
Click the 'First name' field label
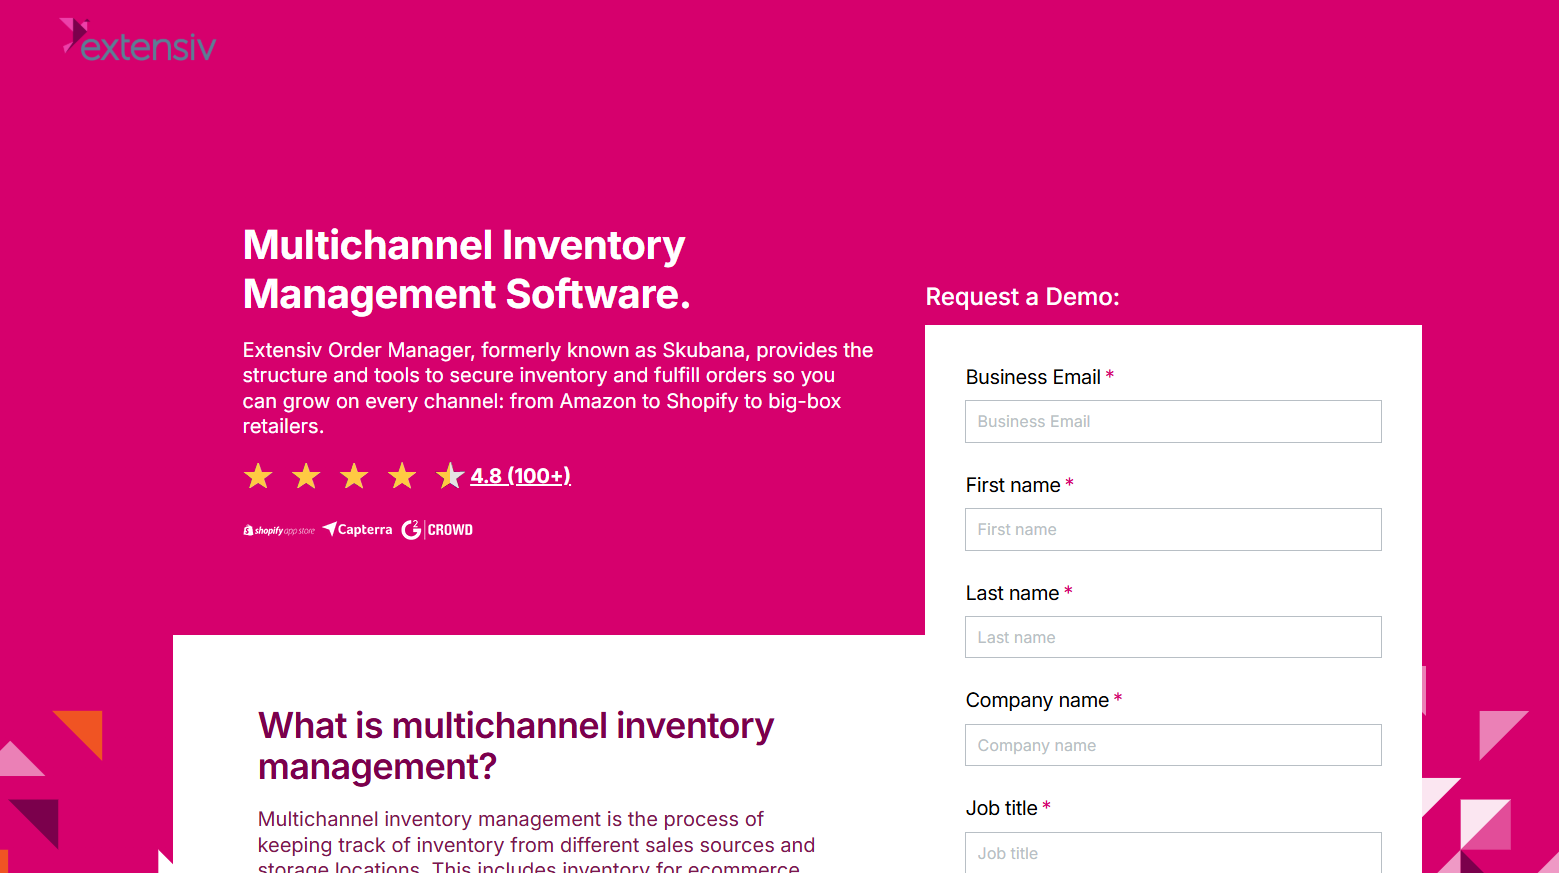(x=1013, y=485)
